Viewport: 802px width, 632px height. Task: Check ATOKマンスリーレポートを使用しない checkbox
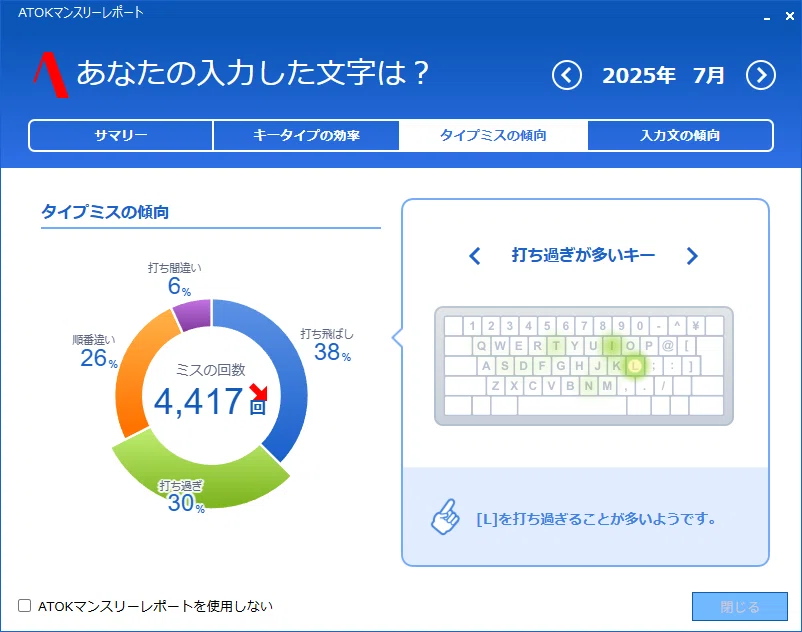pyautogui.click(x=25, y=606)
